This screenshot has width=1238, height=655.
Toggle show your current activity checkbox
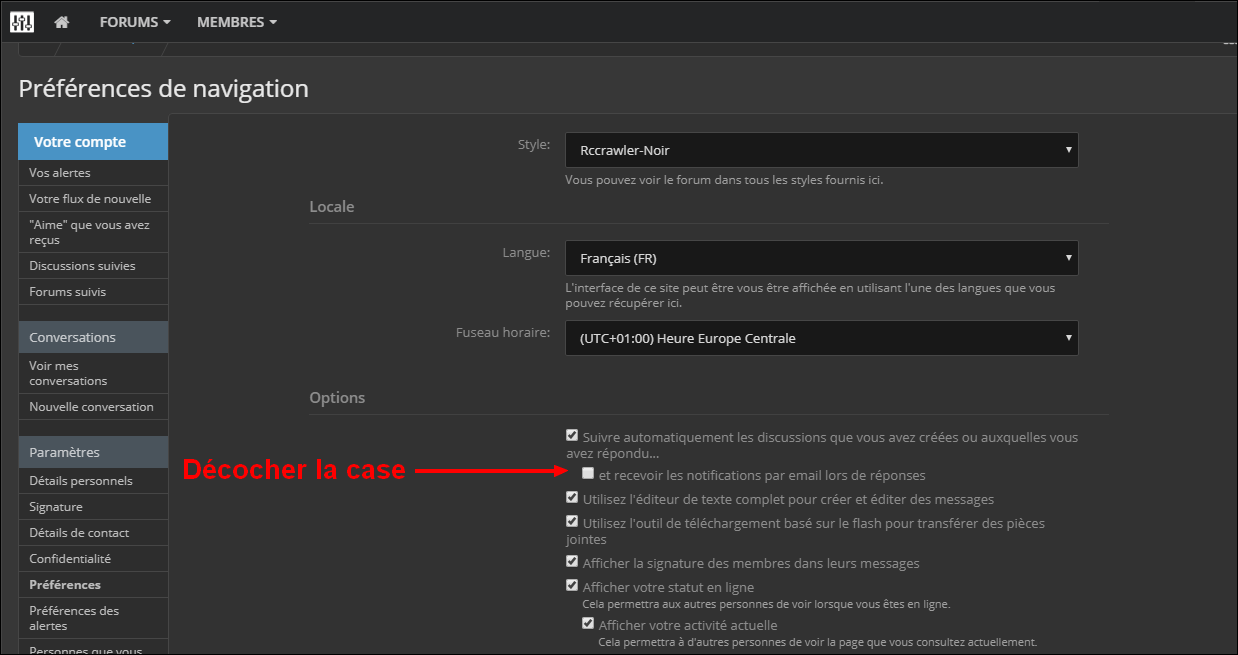[x=588, y=624]
